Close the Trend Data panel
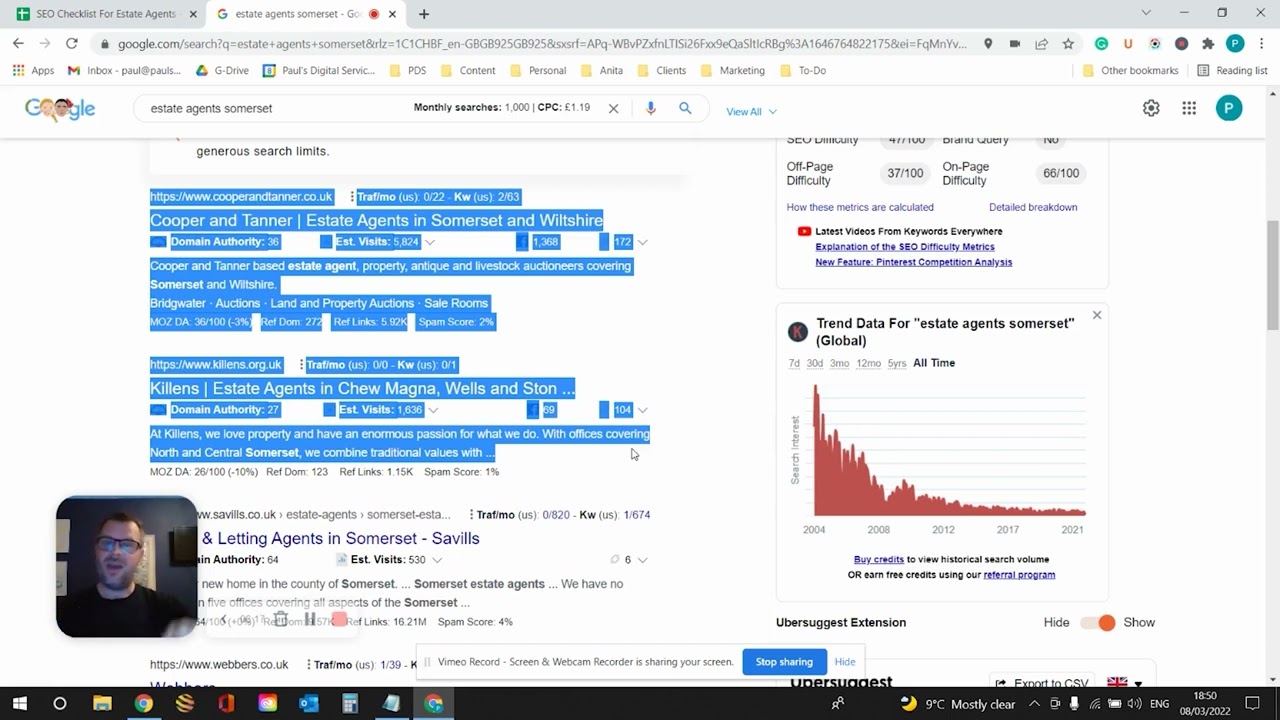Screen dimensions: 1280x720 coord(1097,315)
